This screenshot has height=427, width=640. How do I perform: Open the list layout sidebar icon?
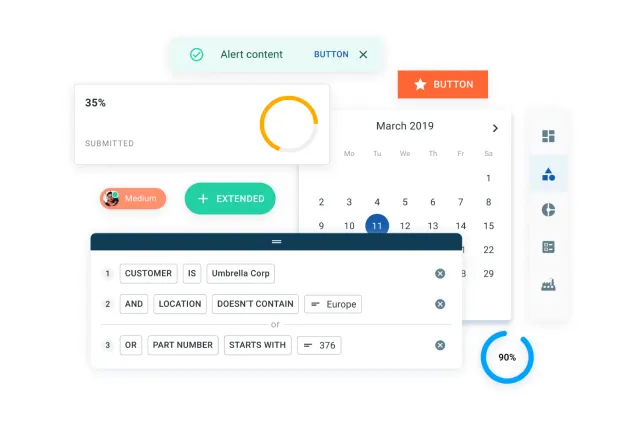548,247
